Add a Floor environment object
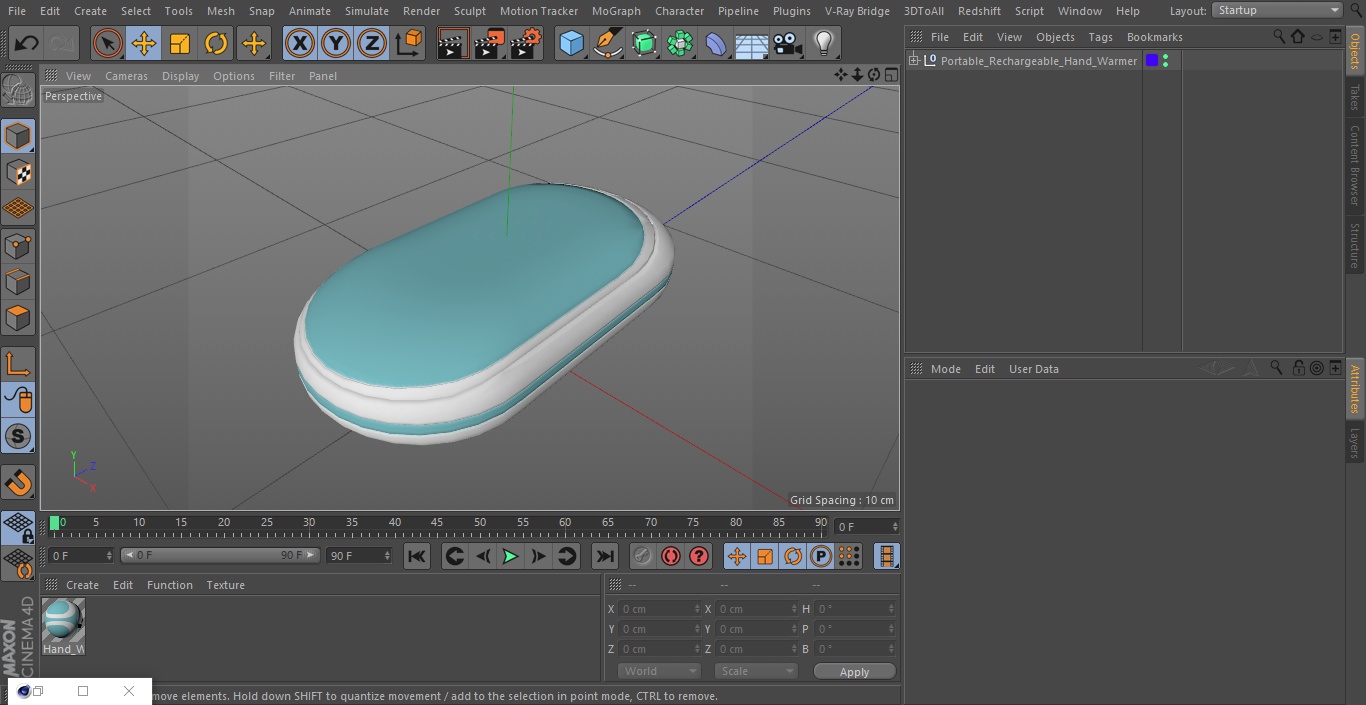1366x705 pixels. click(751, 44)
